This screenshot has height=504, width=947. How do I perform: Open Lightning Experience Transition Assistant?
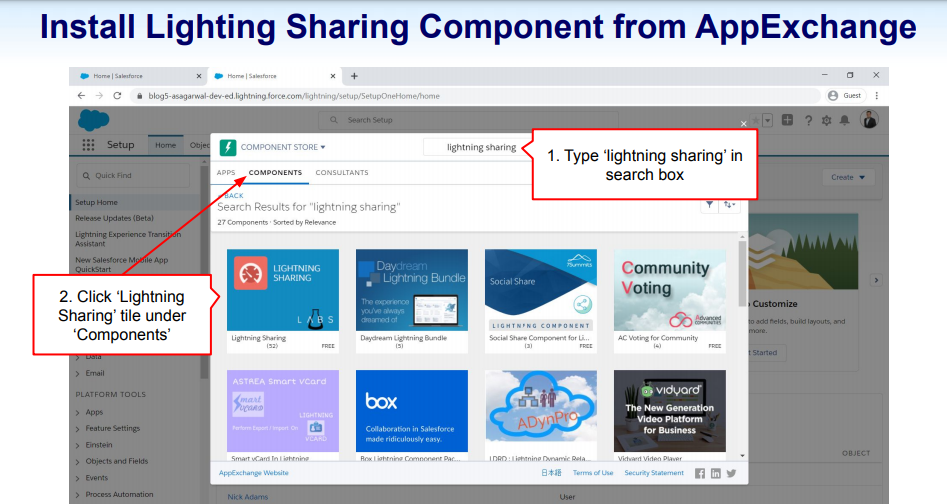pos(128,239)
